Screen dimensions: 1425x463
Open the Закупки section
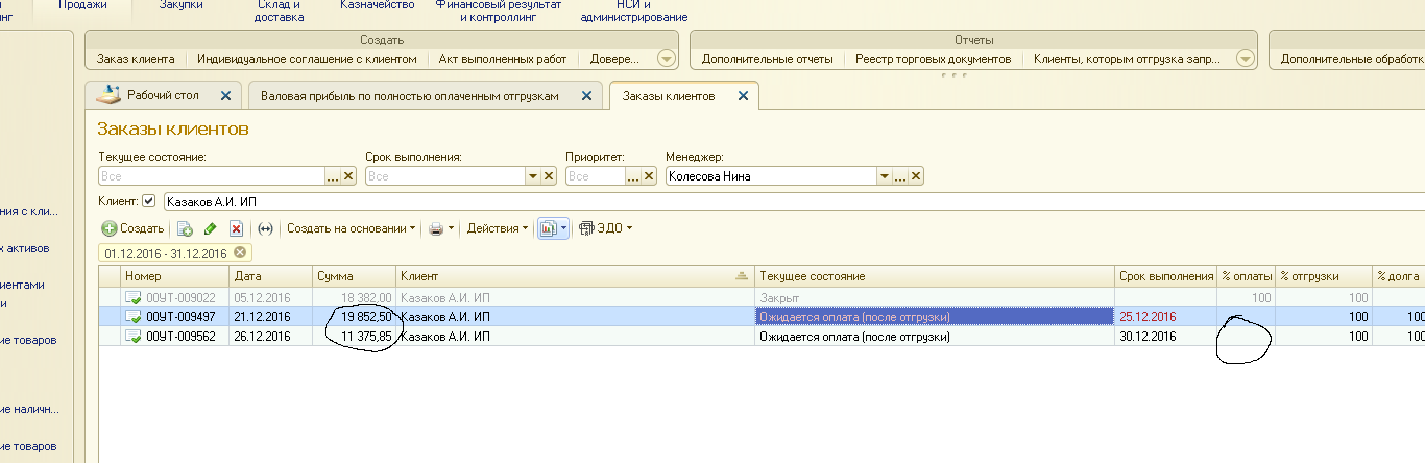(181, 6)
